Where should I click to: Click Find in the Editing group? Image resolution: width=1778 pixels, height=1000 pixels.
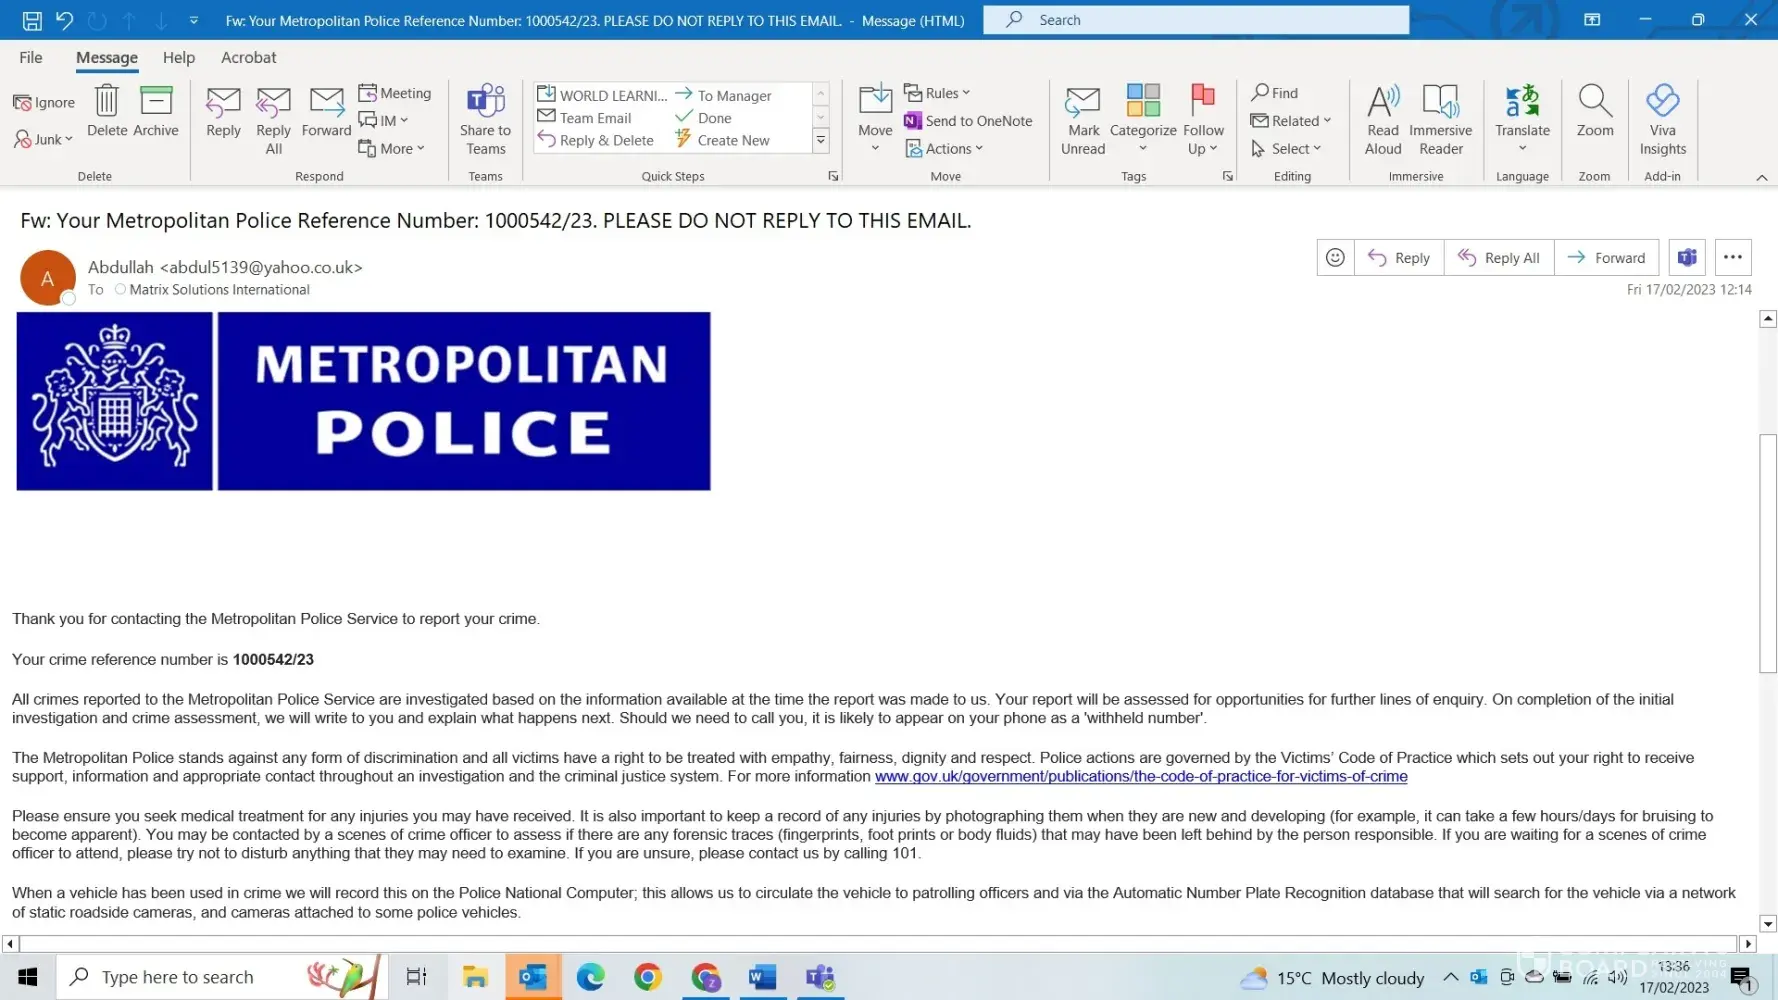[x=1274, y=93]
